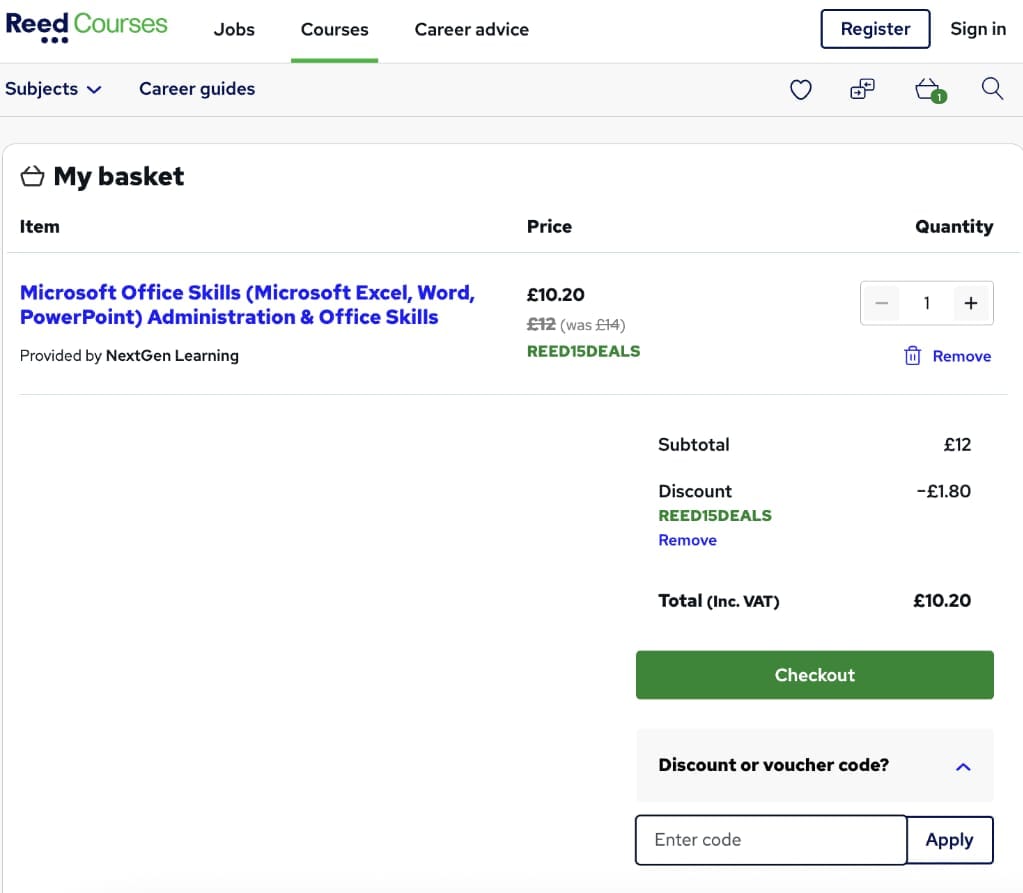Click the green REED15DEALS code under the price
The image size is (1023, 893).
[x=583, y=352]
